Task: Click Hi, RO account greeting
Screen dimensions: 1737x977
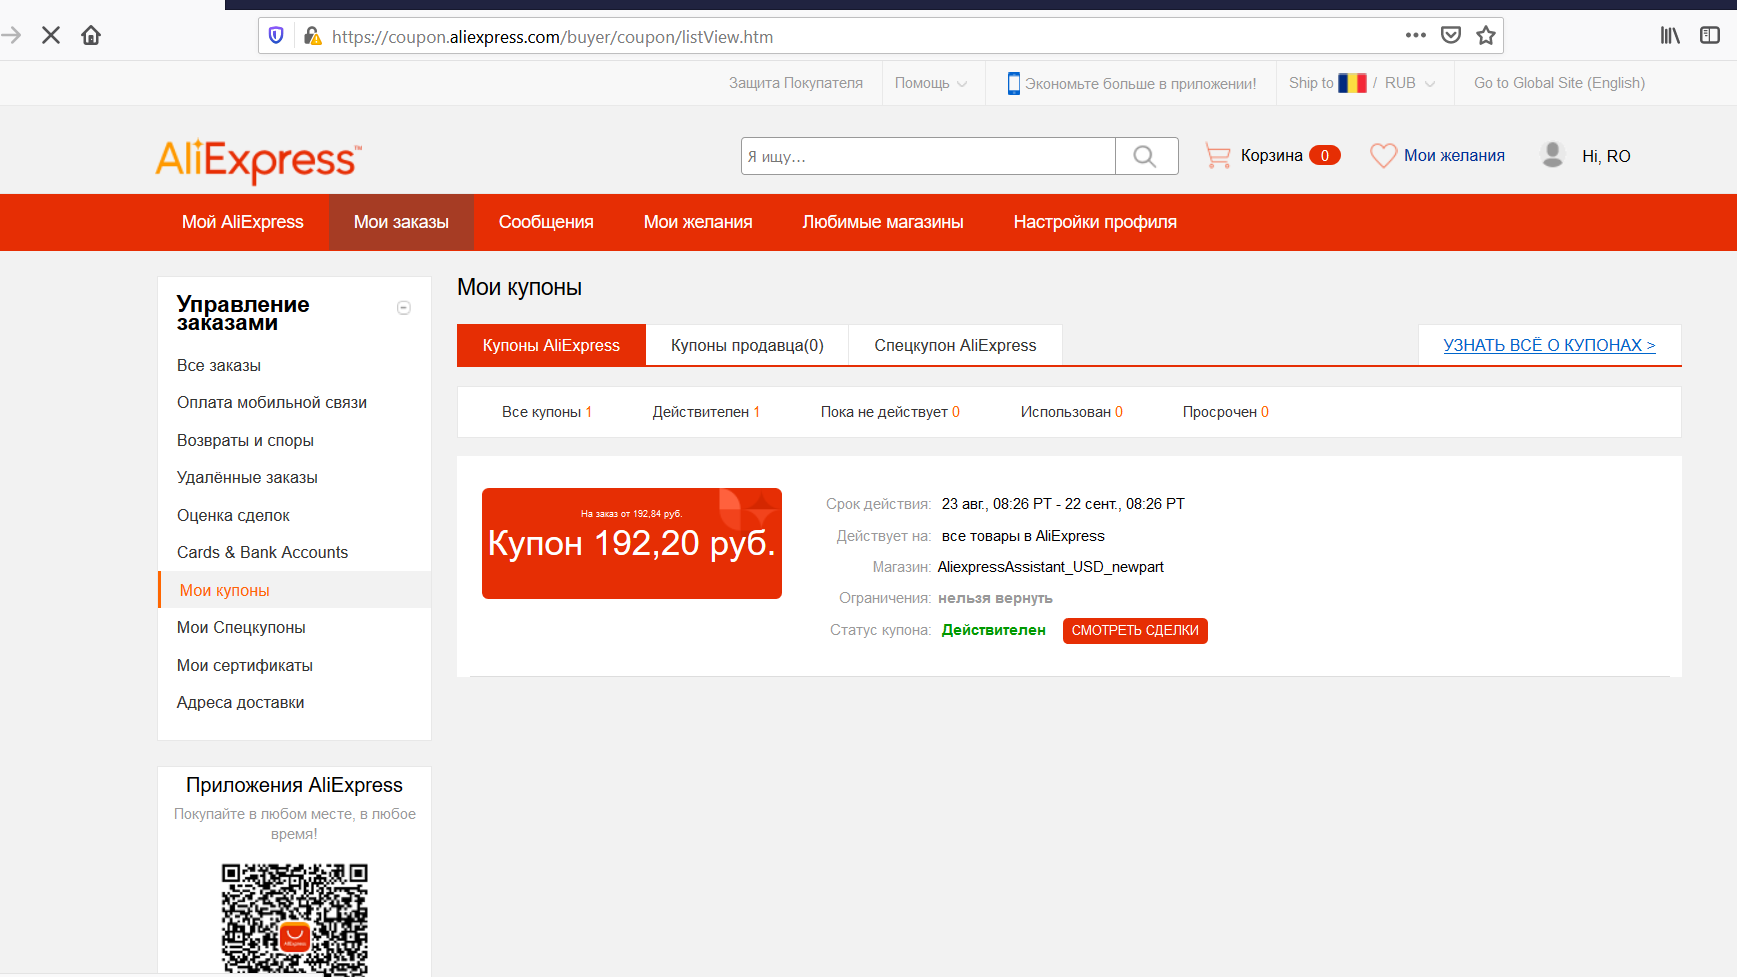Action: [x=1606, y=156]
